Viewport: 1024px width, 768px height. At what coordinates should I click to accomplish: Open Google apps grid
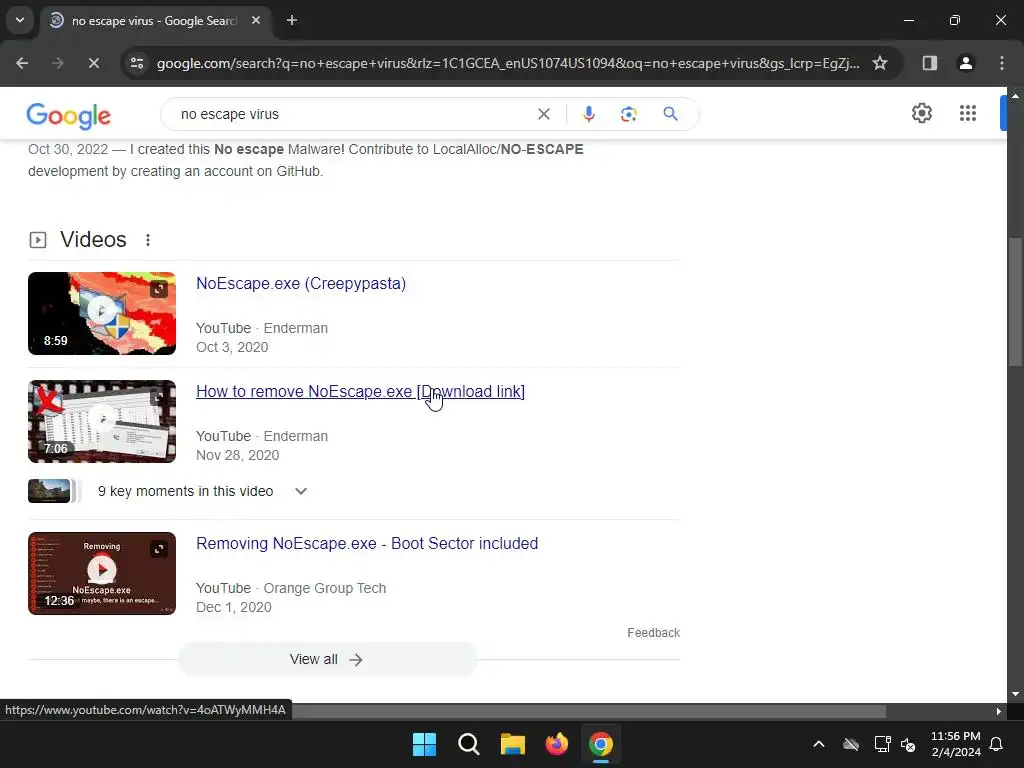[968, 113]
